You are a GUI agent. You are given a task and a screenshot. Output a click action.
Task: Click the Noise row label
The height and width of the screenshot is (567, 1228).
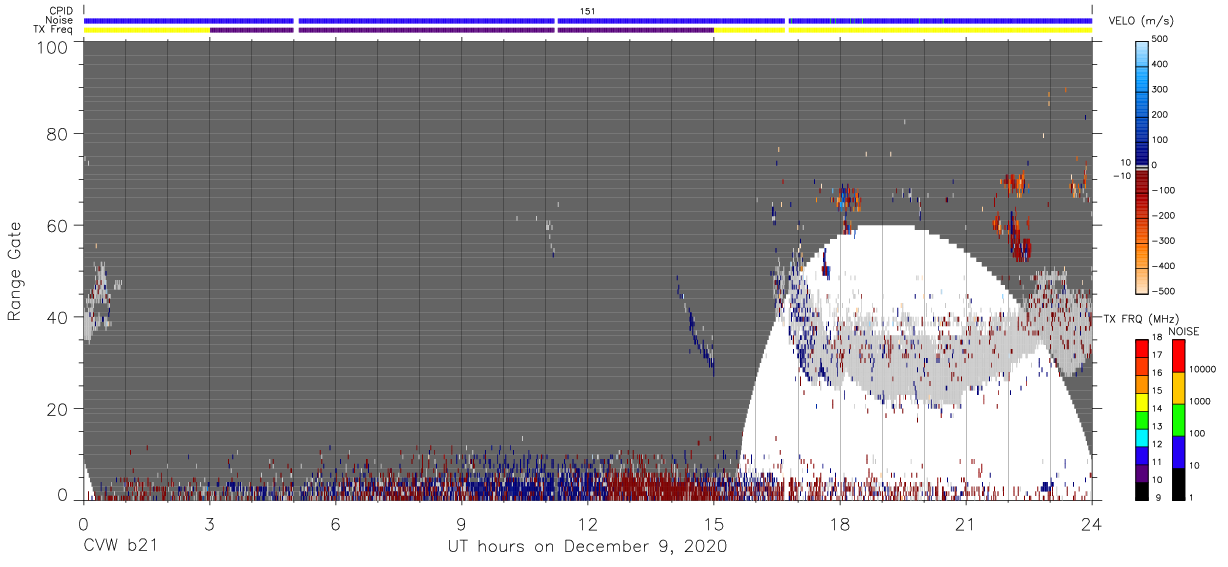(59, 20)
